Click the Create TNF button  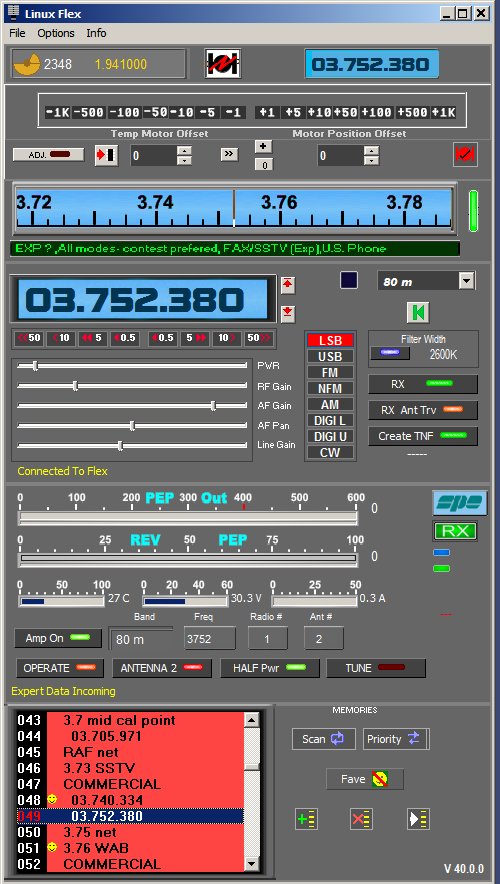pyautogui.click(x=423, y=436)
